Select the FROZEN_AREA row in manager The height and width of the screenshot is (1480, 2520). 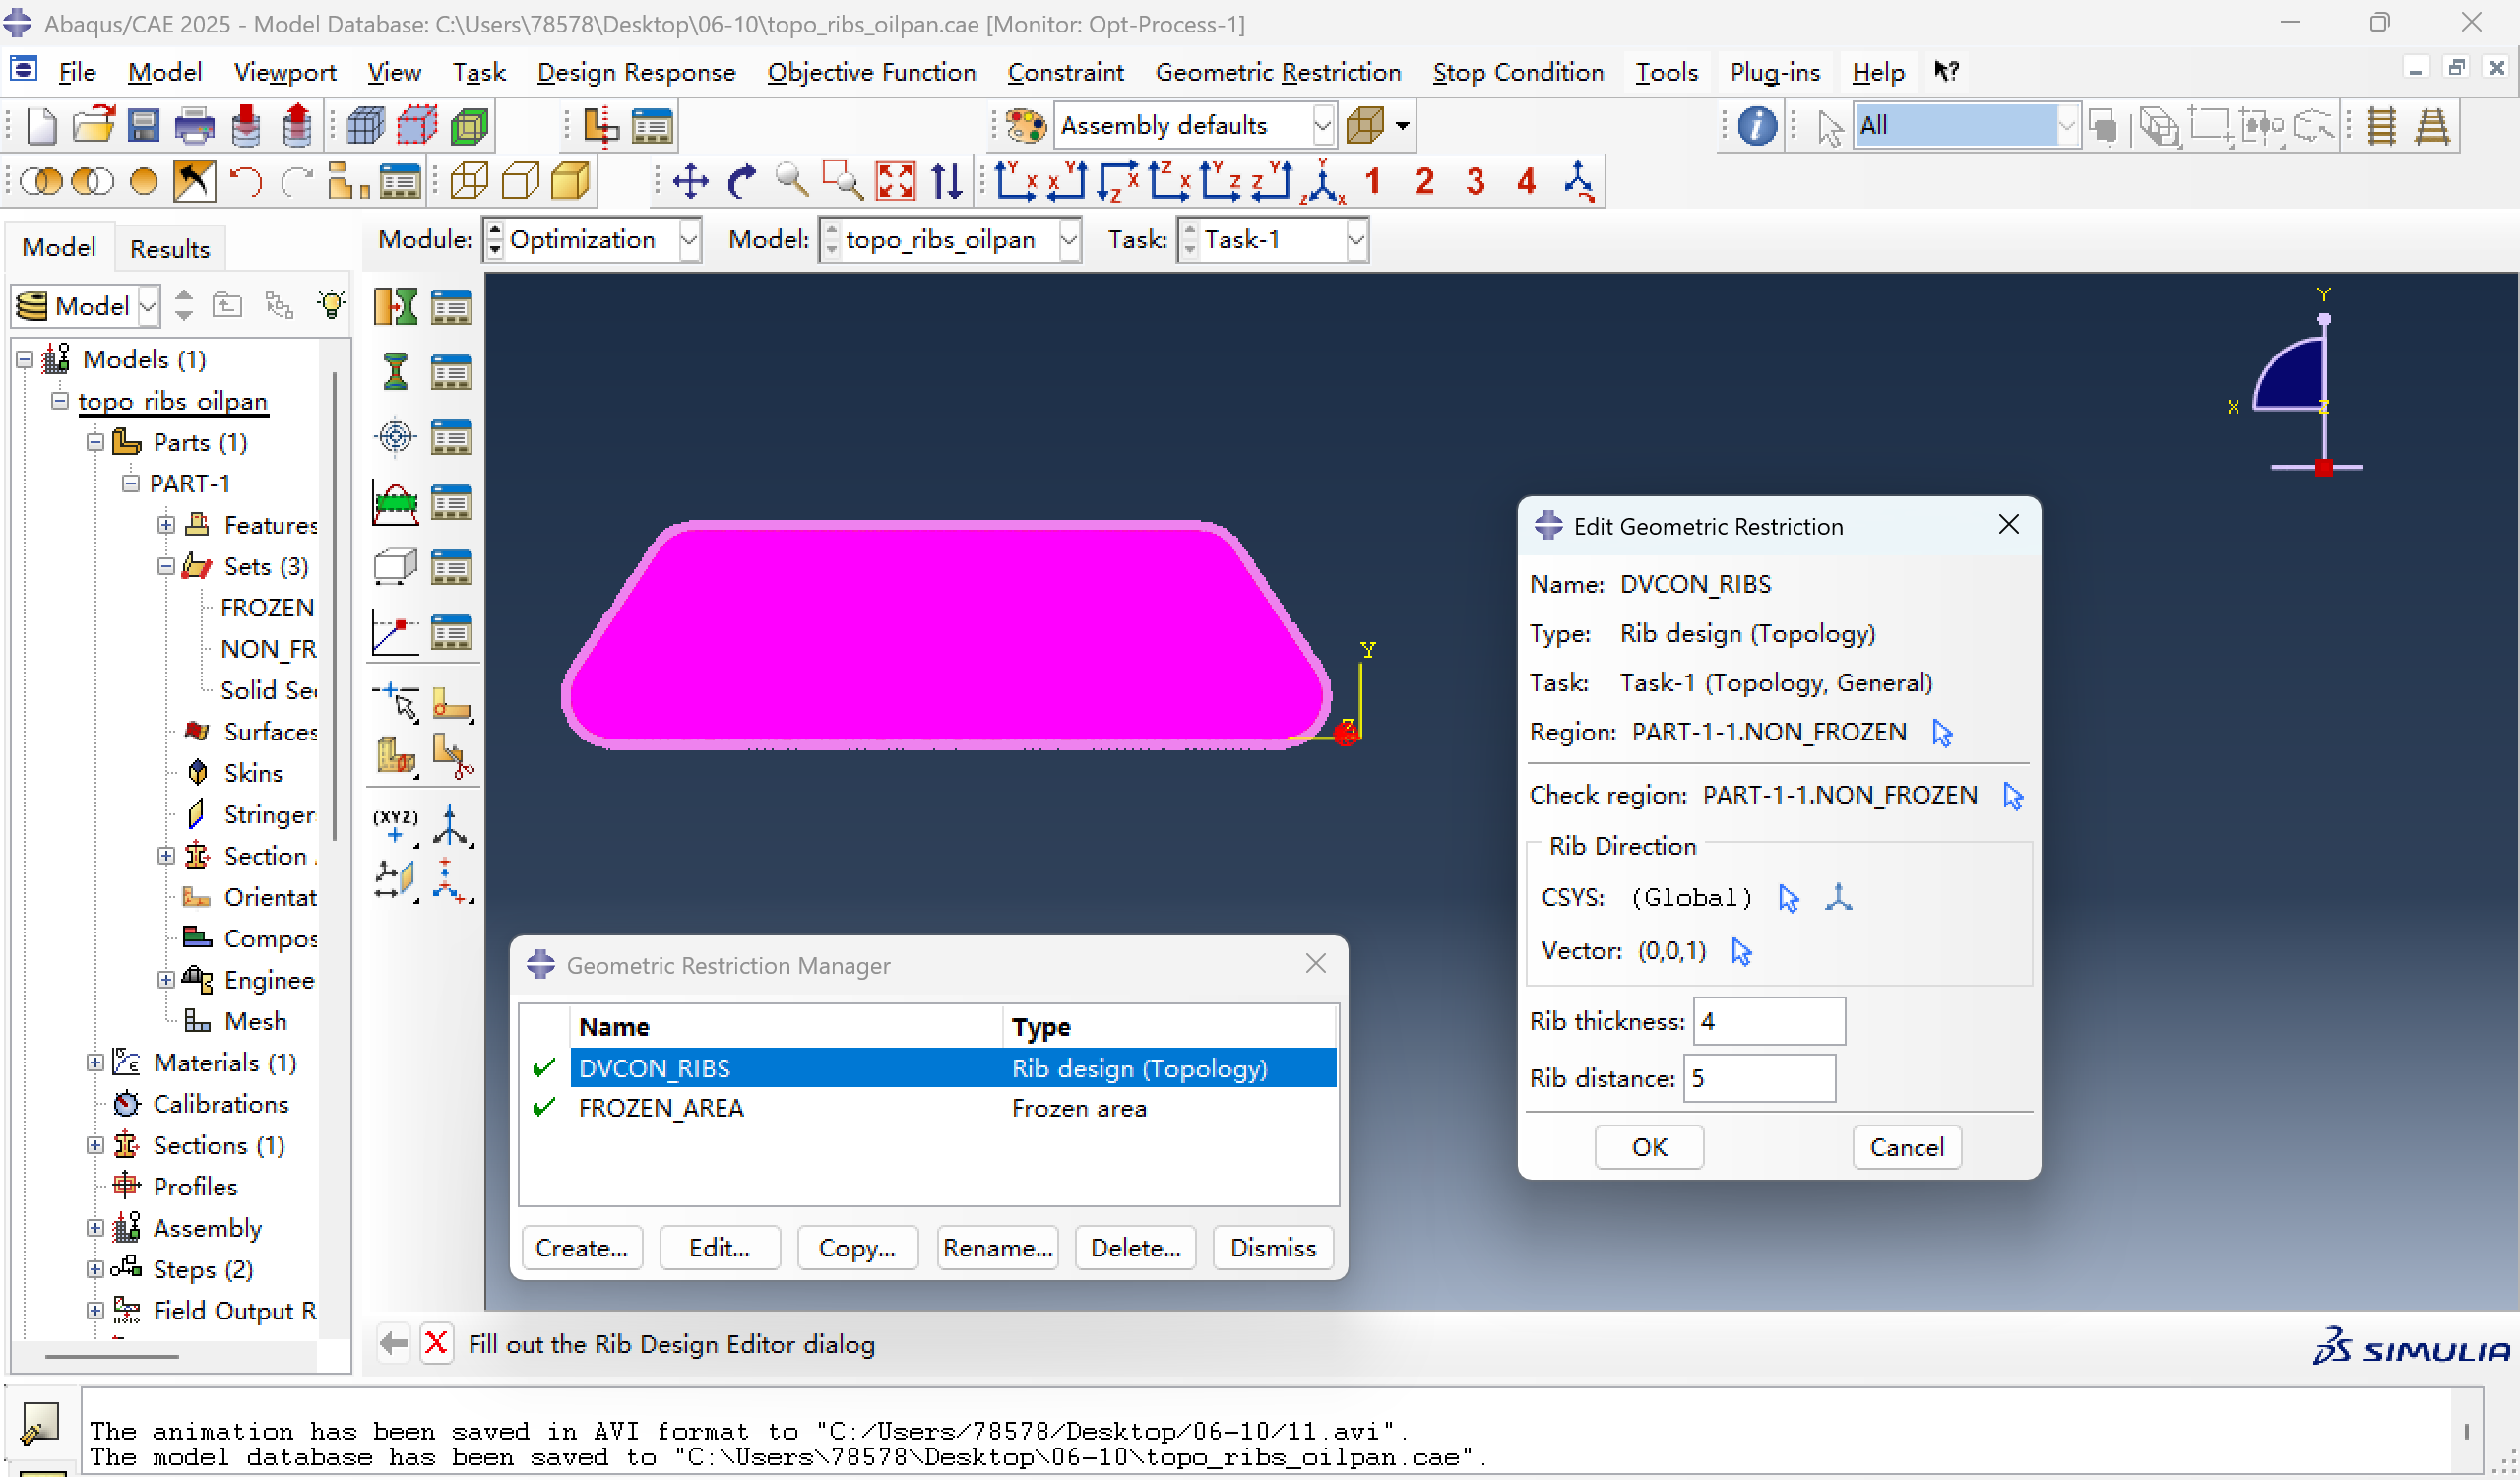coord(928,1108)
